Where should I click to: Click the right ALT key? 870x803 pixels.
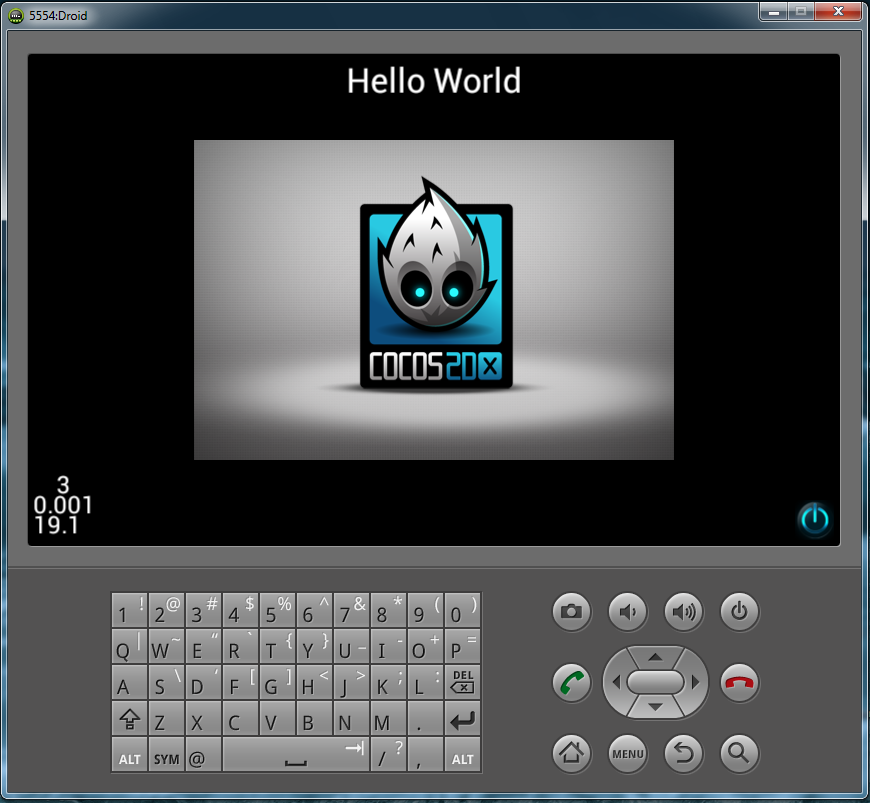point(462,754)
